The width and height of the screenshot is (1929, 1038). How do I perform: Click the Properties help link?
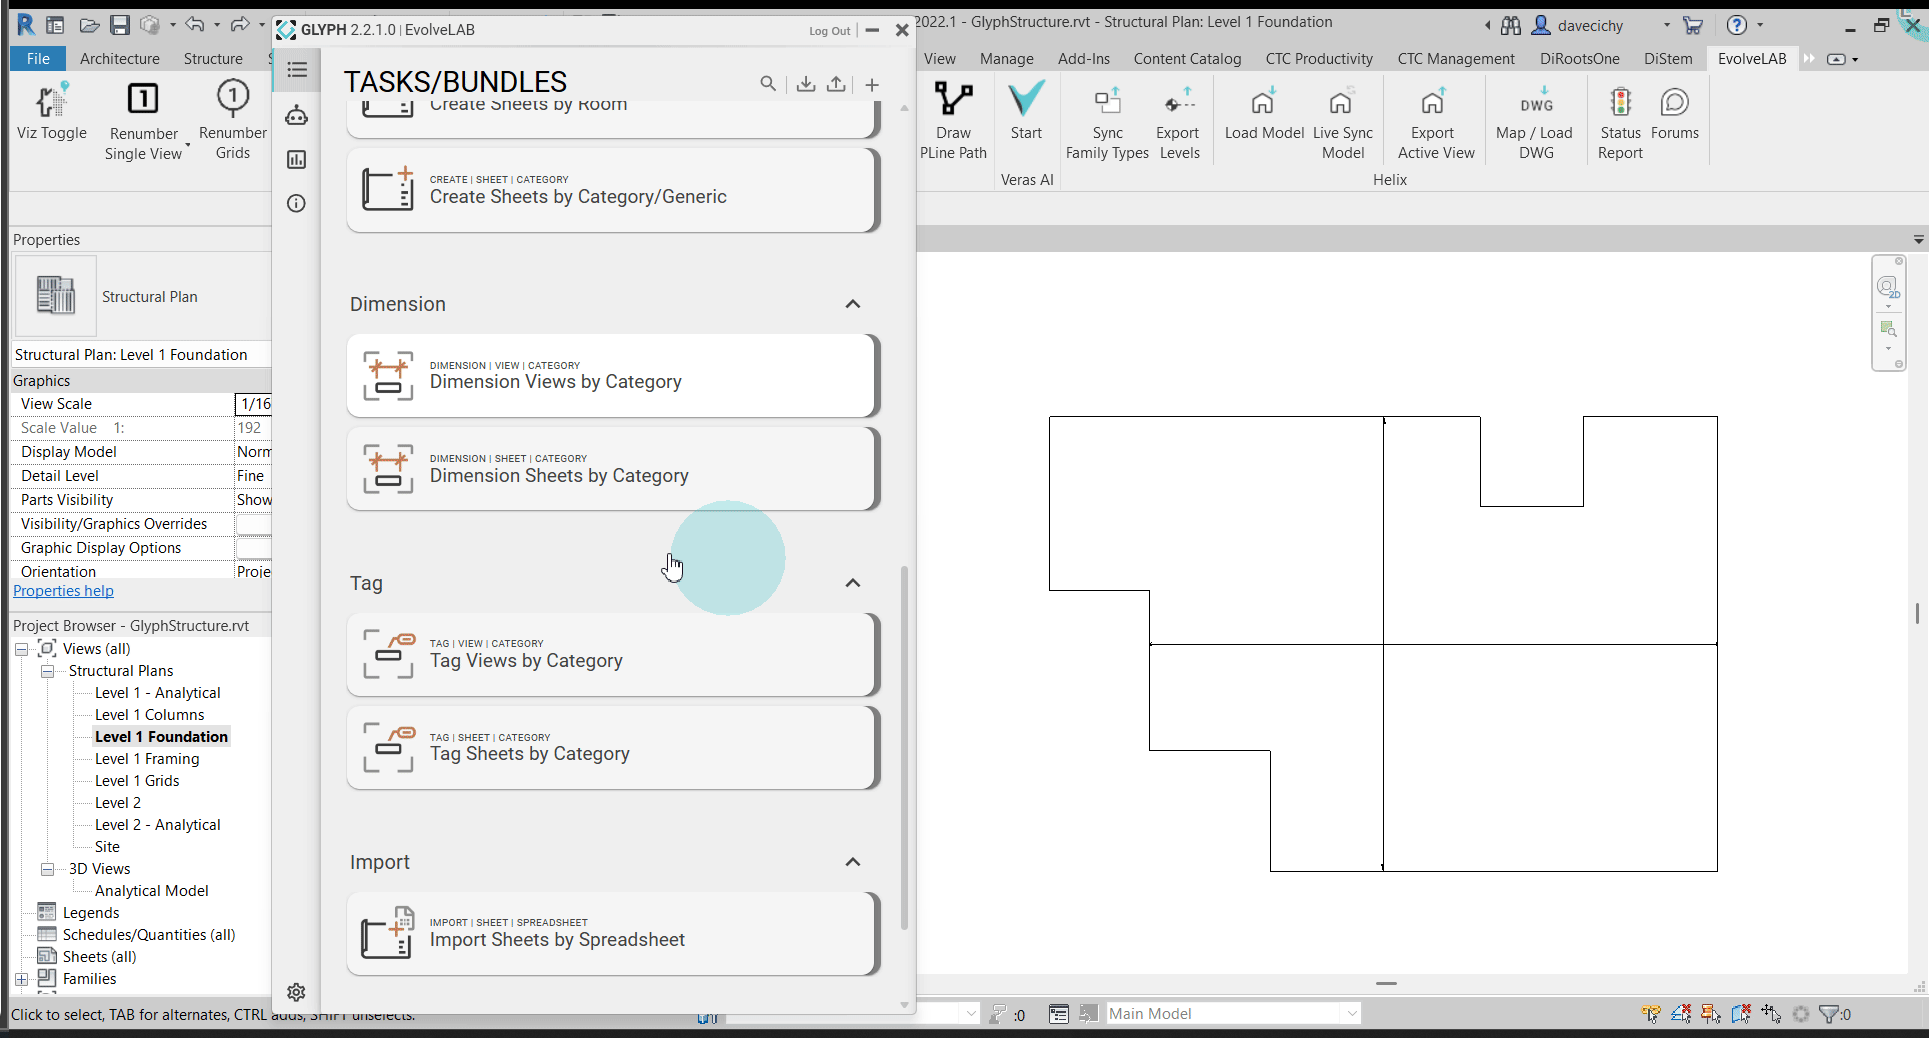coord(63,590)
